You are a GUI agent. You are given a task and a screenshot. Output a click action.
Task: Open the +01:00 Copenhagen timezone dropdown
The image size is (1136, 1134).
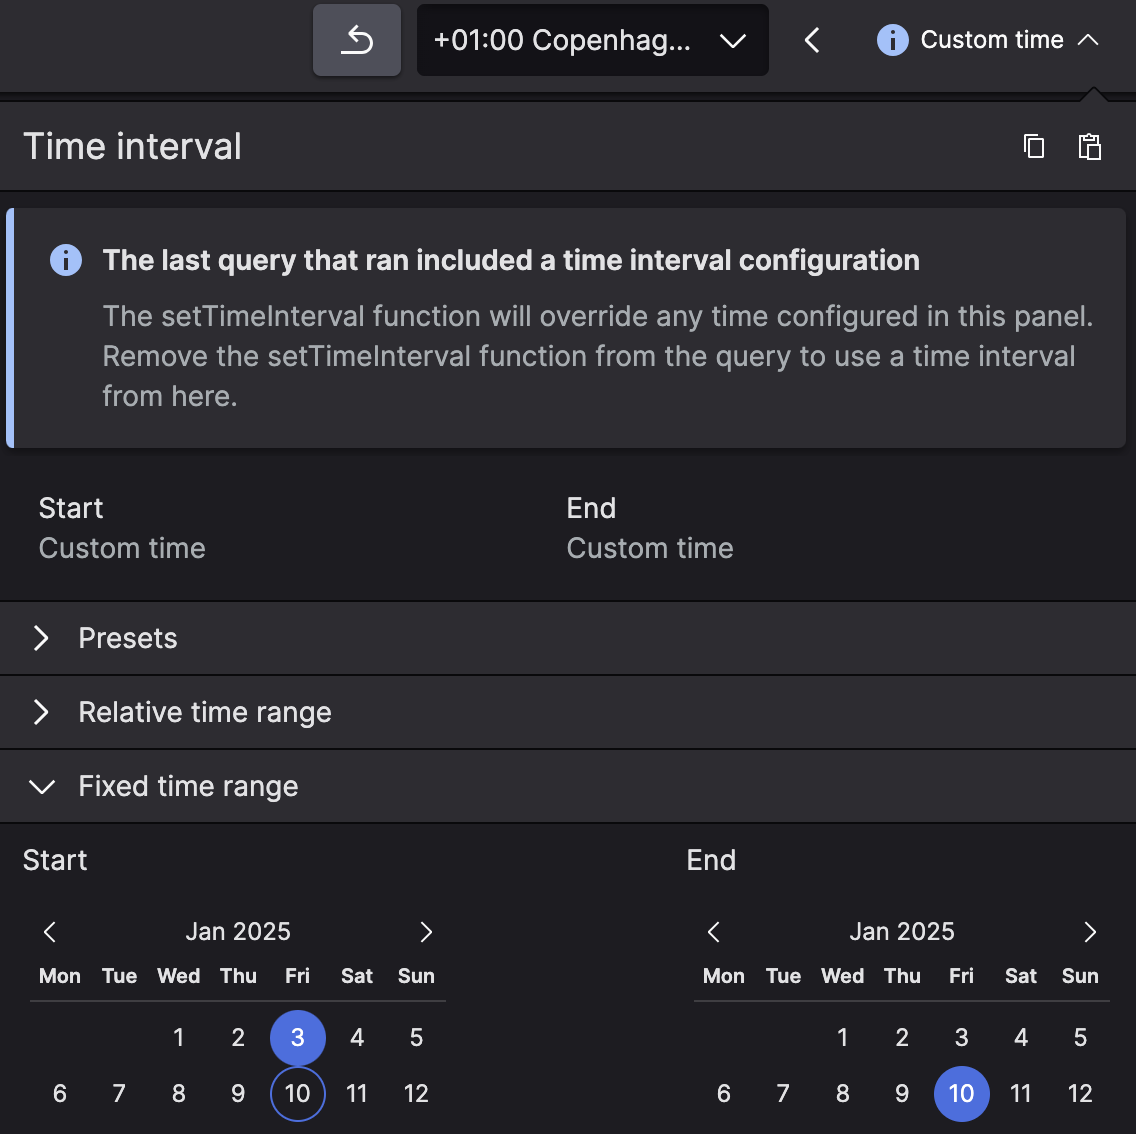pyautogui.click(x=592, y=40)
